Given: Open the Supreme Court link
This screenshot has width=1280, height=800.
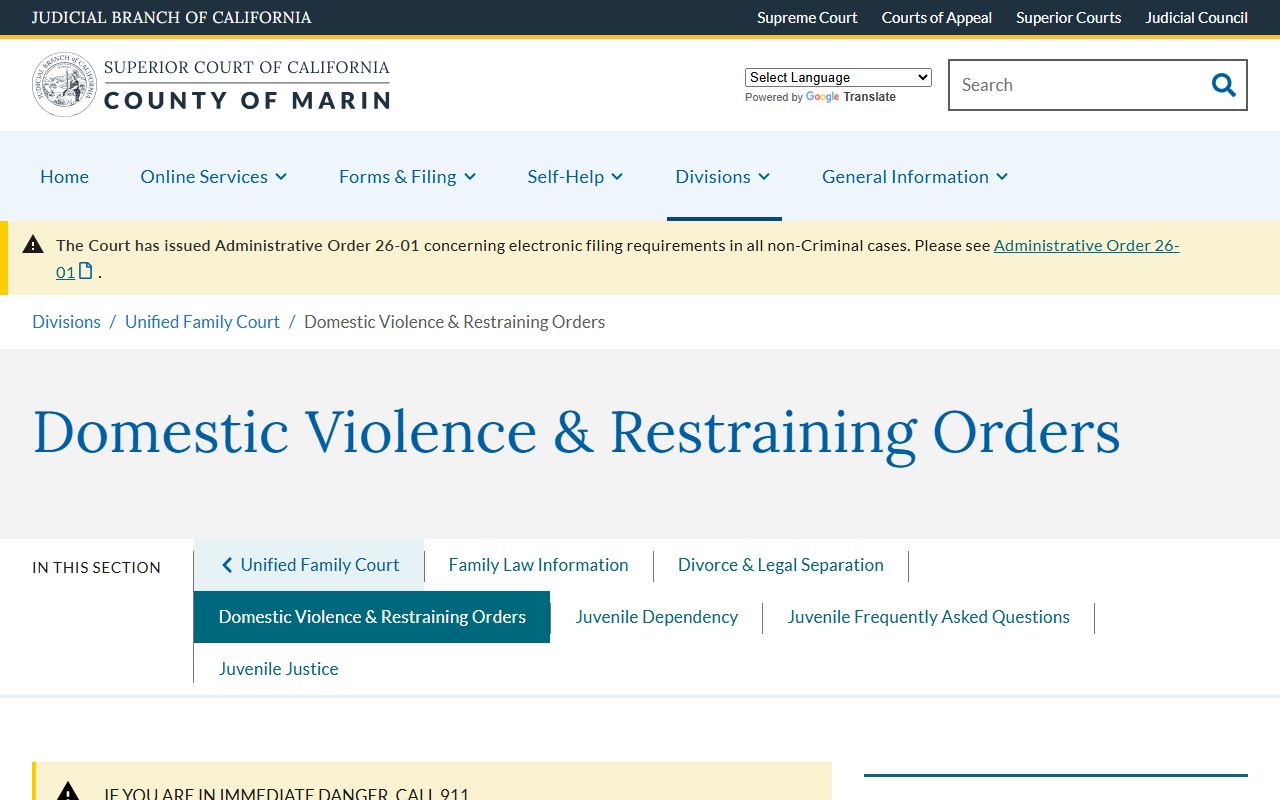Looking at the screenshot, I should tap(807, 17).
